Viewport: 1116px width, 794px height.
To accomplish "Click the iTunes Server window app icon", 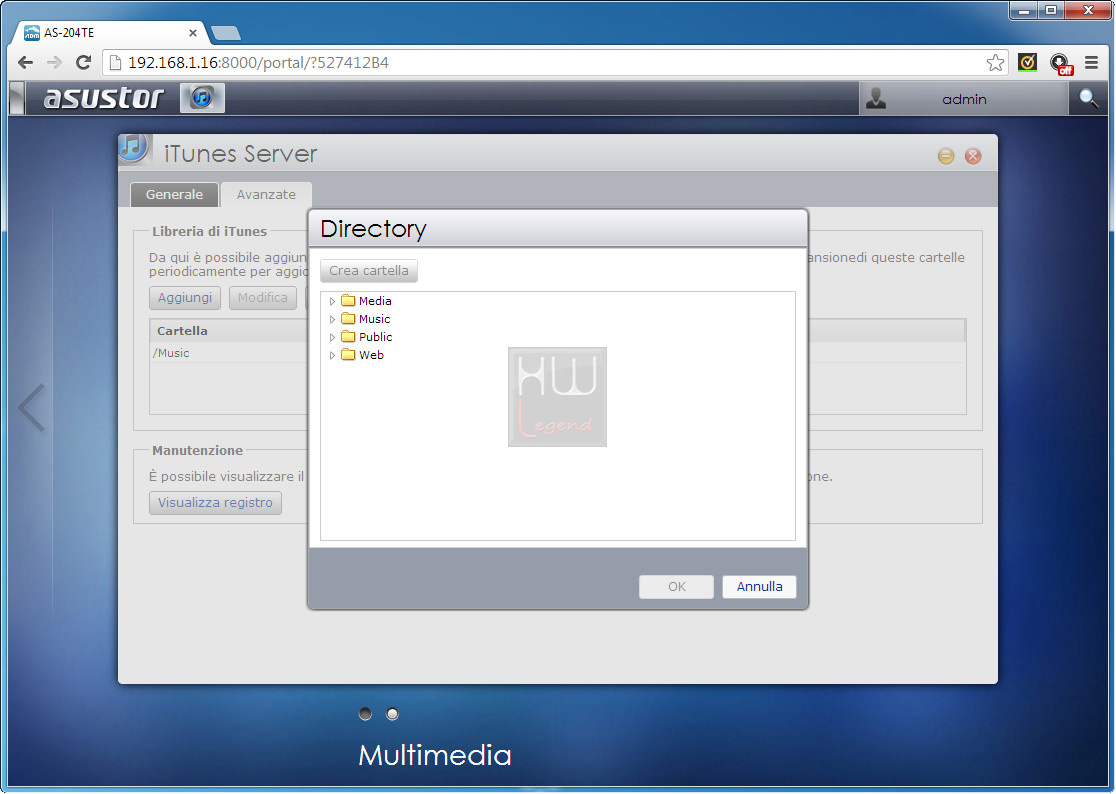I will 134,148.
